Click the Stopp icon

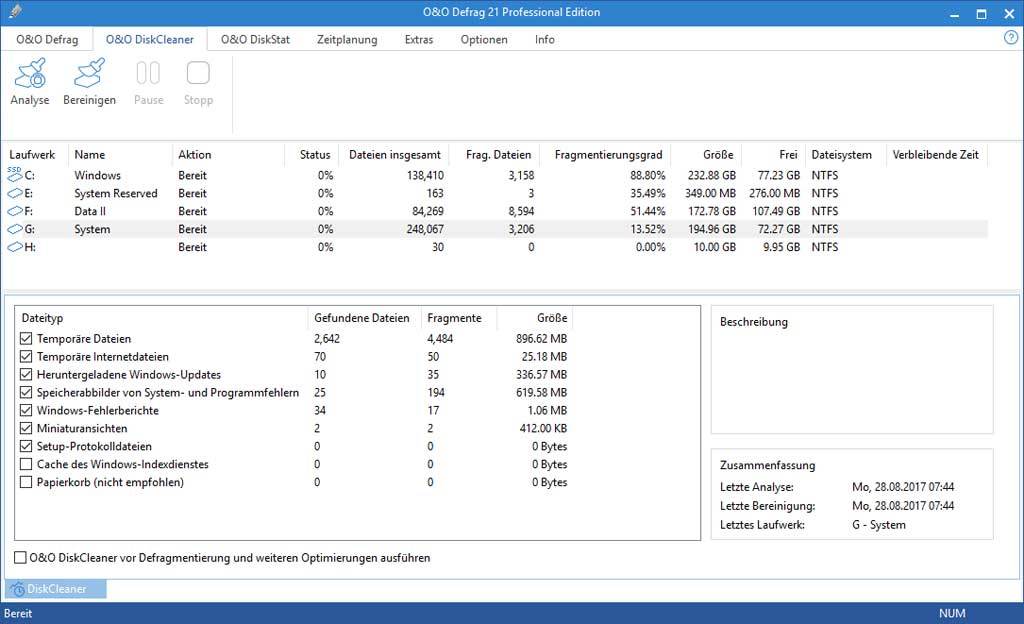click(x=198, y=73)
